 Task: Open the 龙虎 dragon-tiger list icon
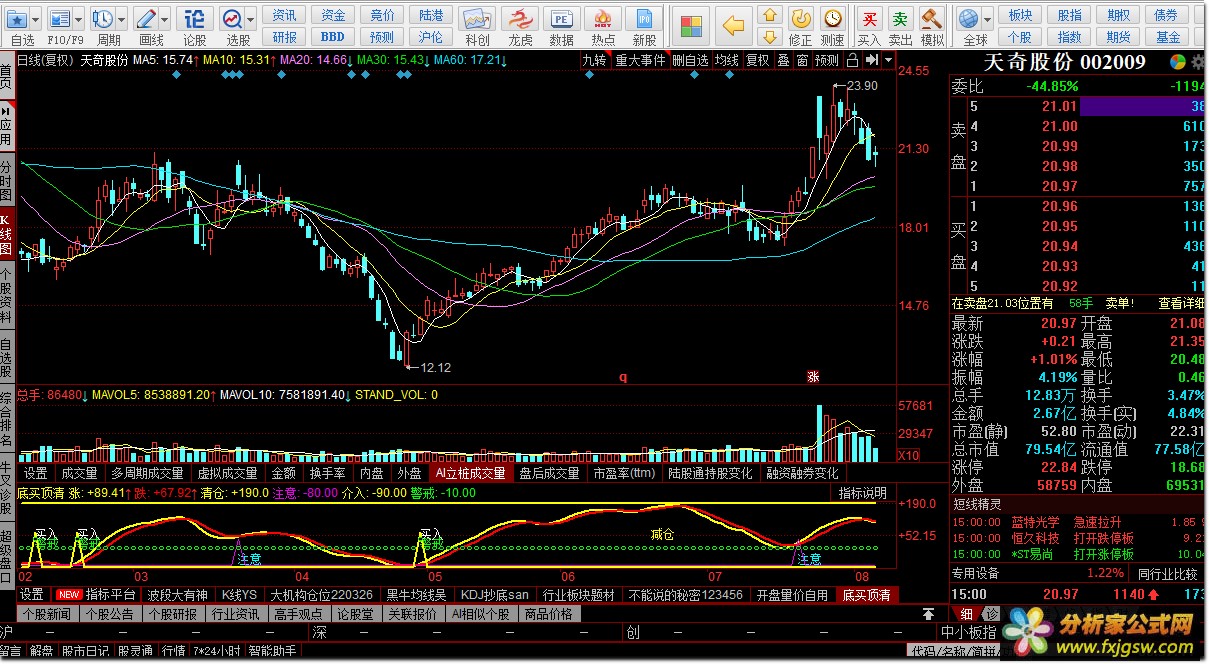[520, 20]
